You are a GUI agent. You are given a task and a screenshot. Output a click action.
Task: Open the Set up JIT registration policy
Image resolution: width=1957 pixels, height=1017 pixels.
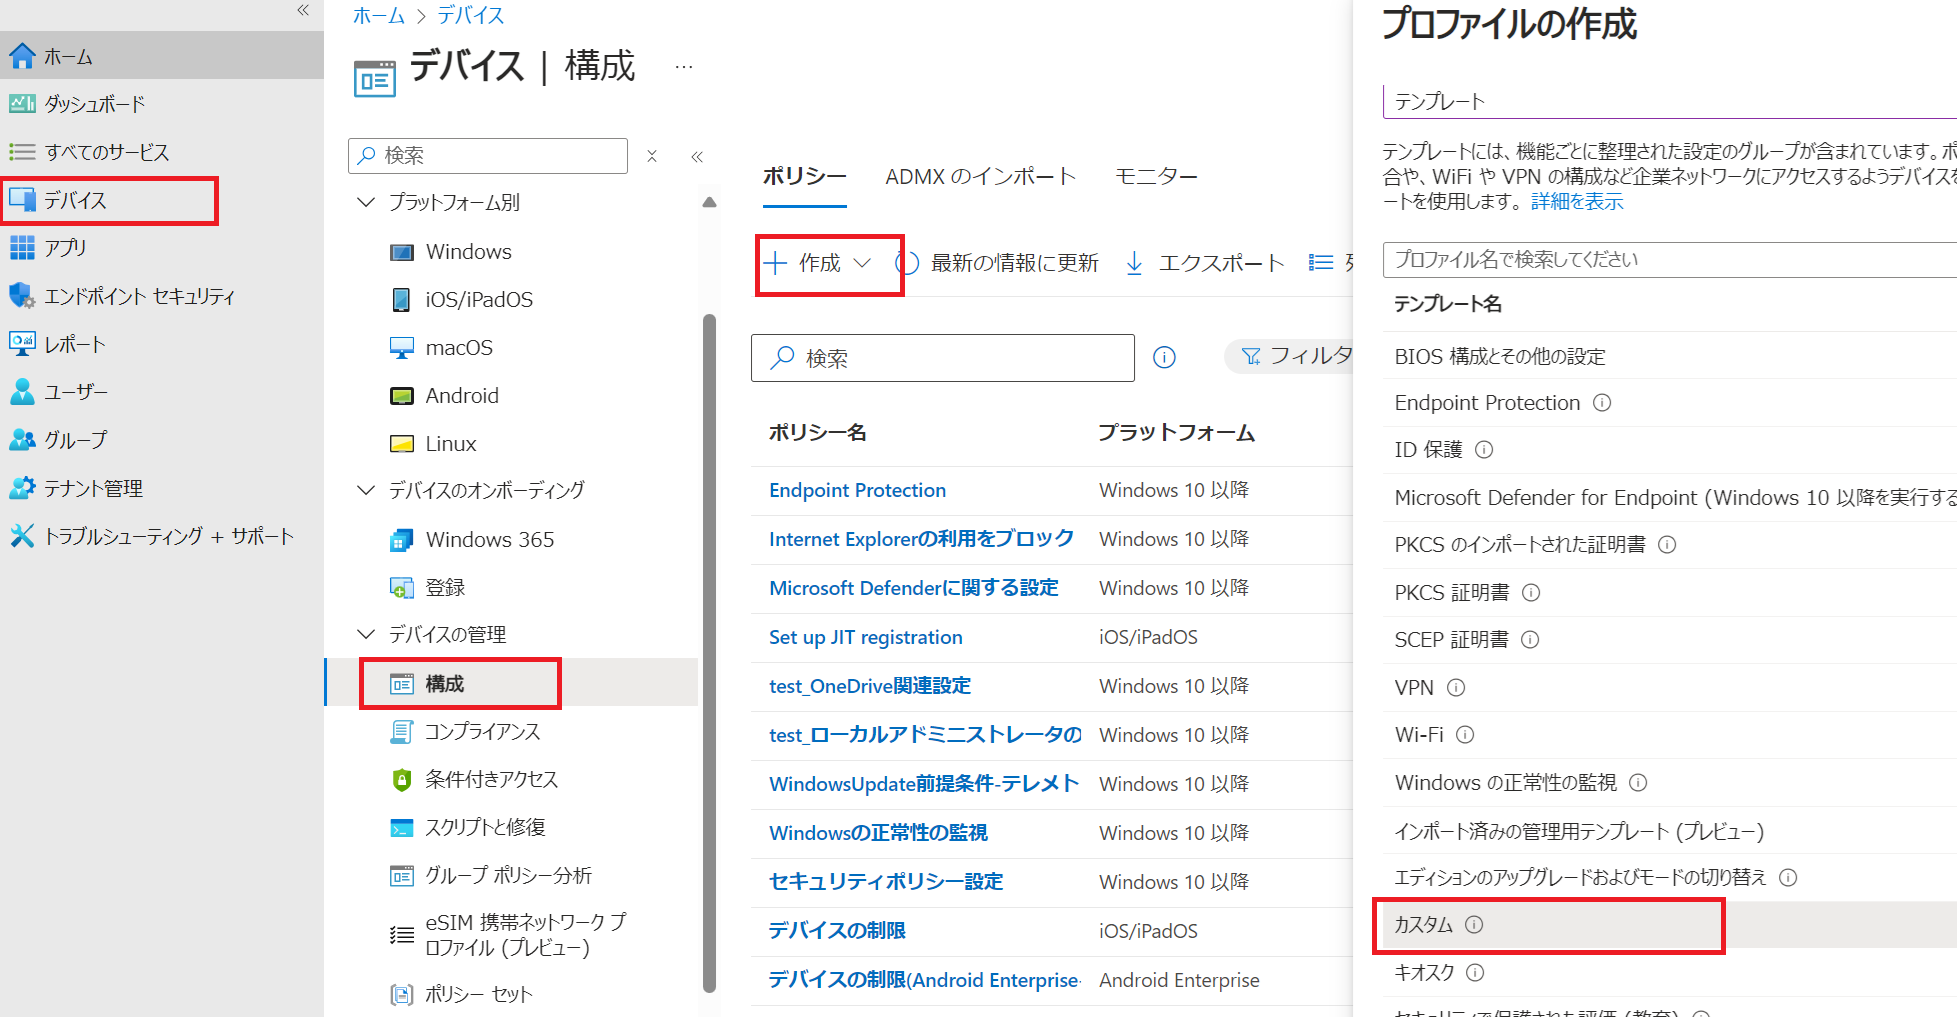click(x=866, y=637)
